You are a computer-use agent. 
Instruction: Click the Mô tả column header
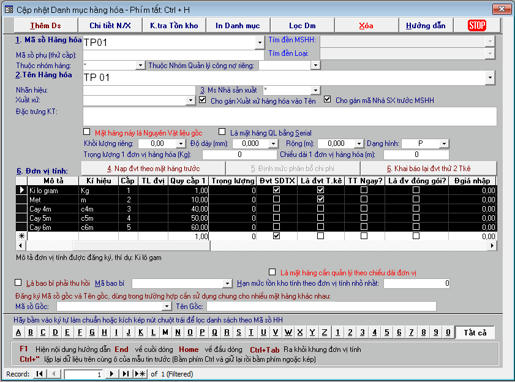click(x=53, y=181)
